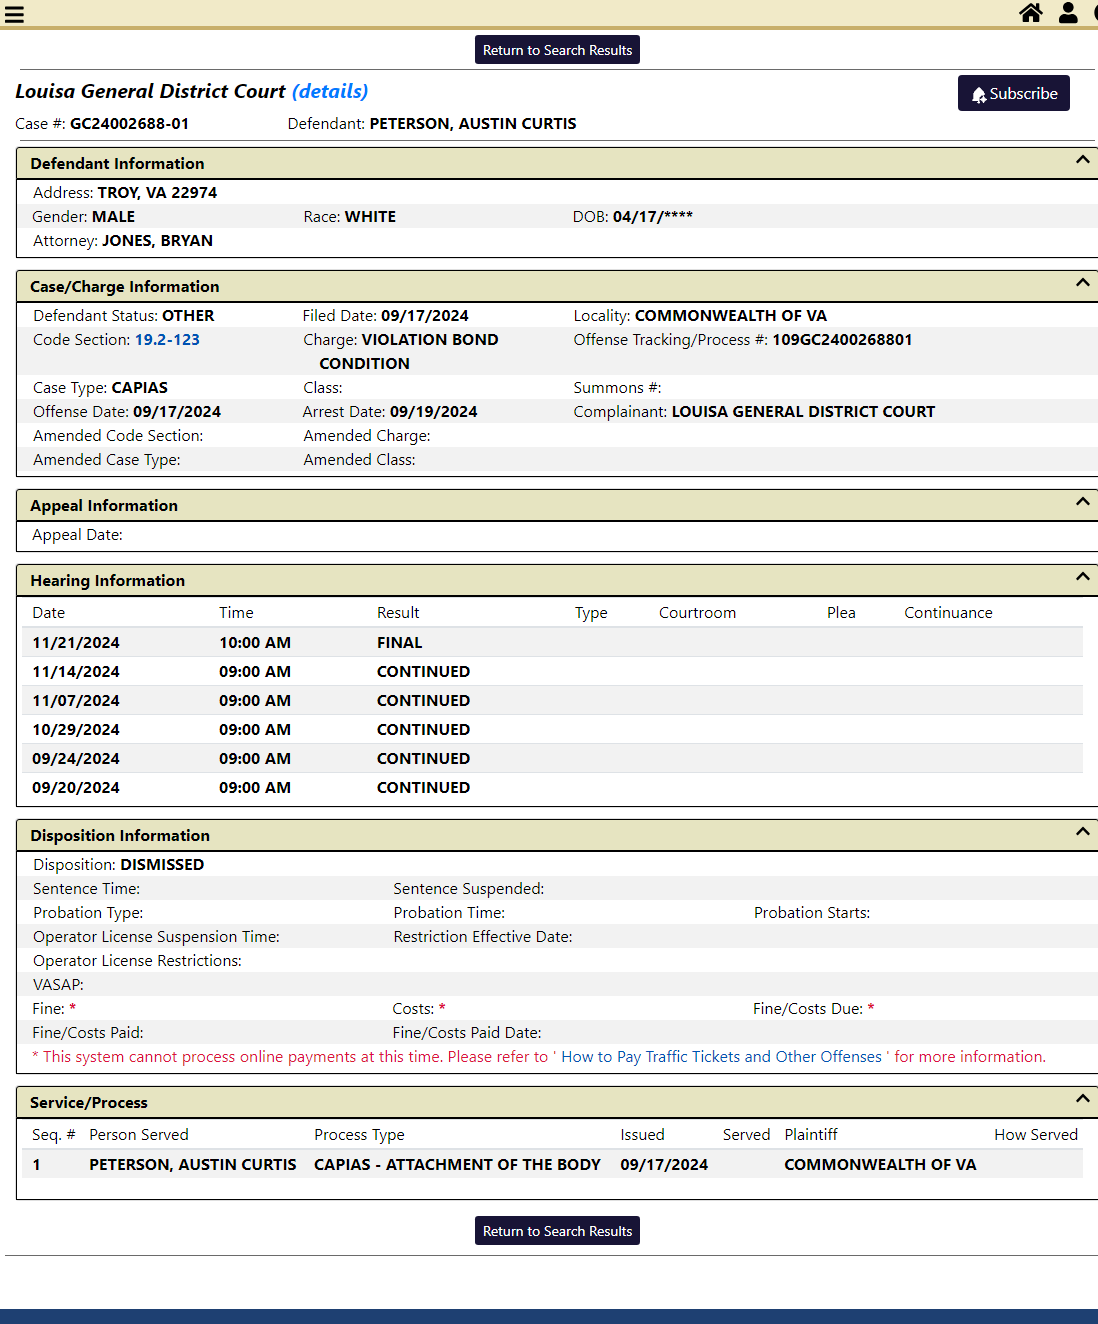
Task: Open code section 19.2-123 link
Action: [x=167, y=340]
